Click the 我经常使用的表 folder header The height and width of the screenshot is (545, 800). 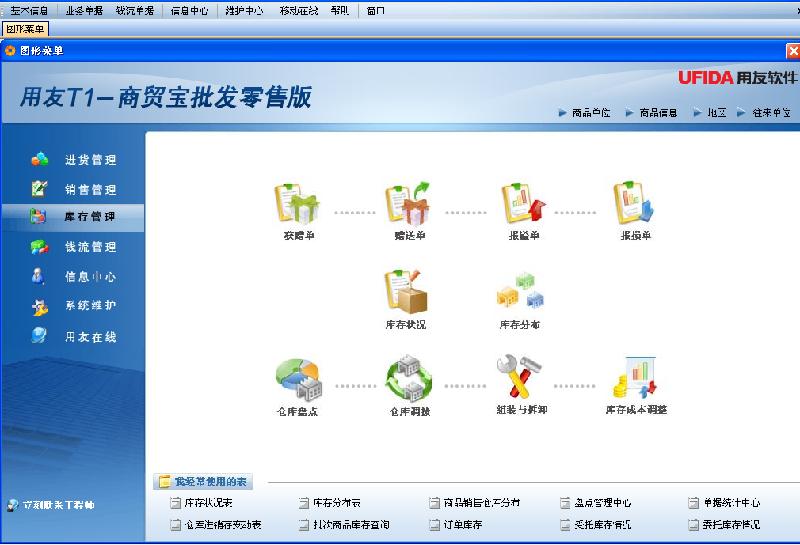(203, 481)
